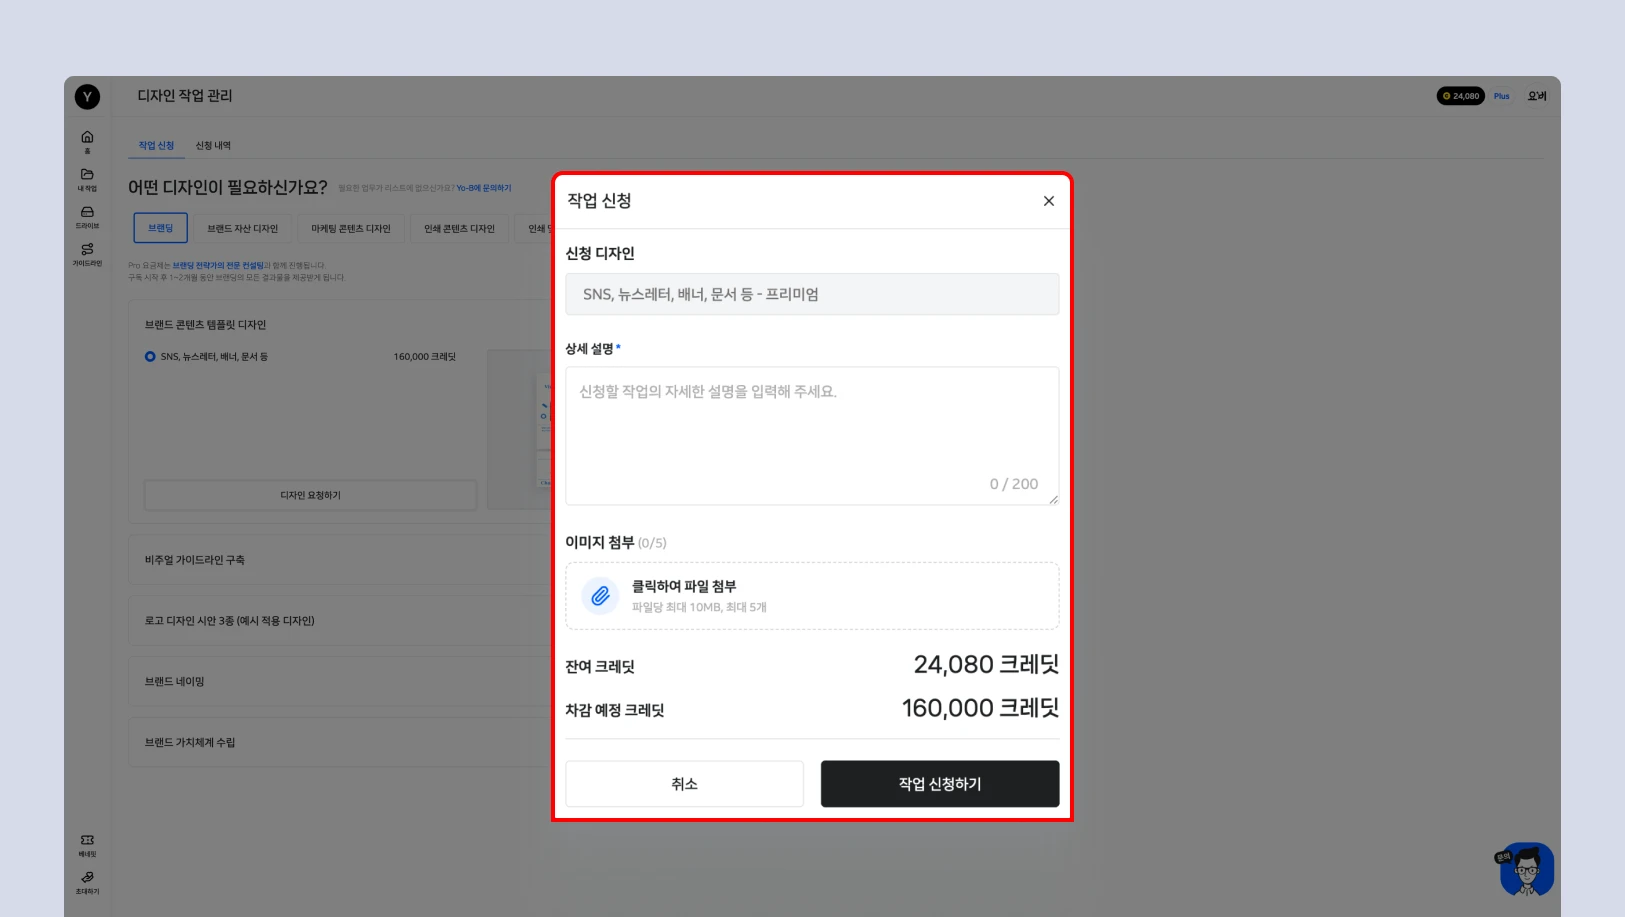Click the 작업 신청 dialog title
The width and height of the screenshot is (1625, 917).
(599, 201)
